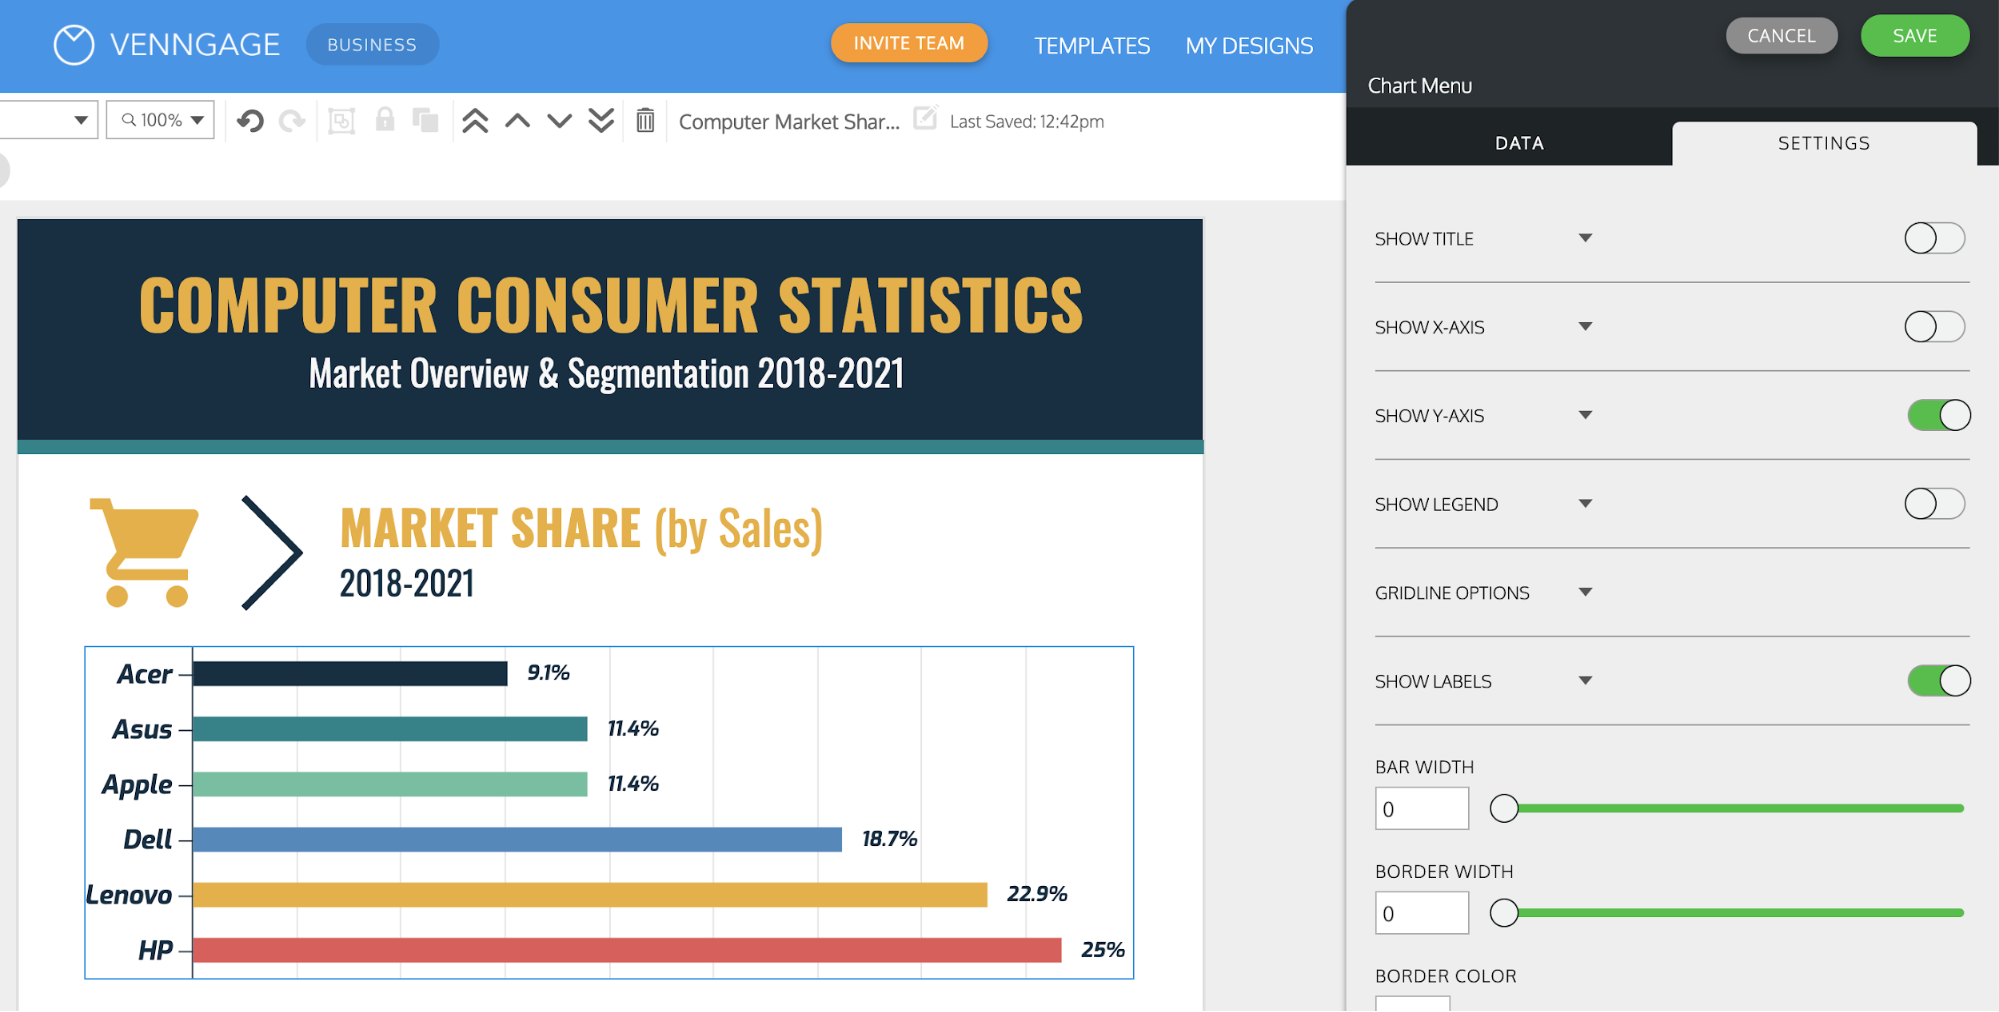Click the Venngage clock logo icon
1999x1012 pixels.
coord(73,45)
